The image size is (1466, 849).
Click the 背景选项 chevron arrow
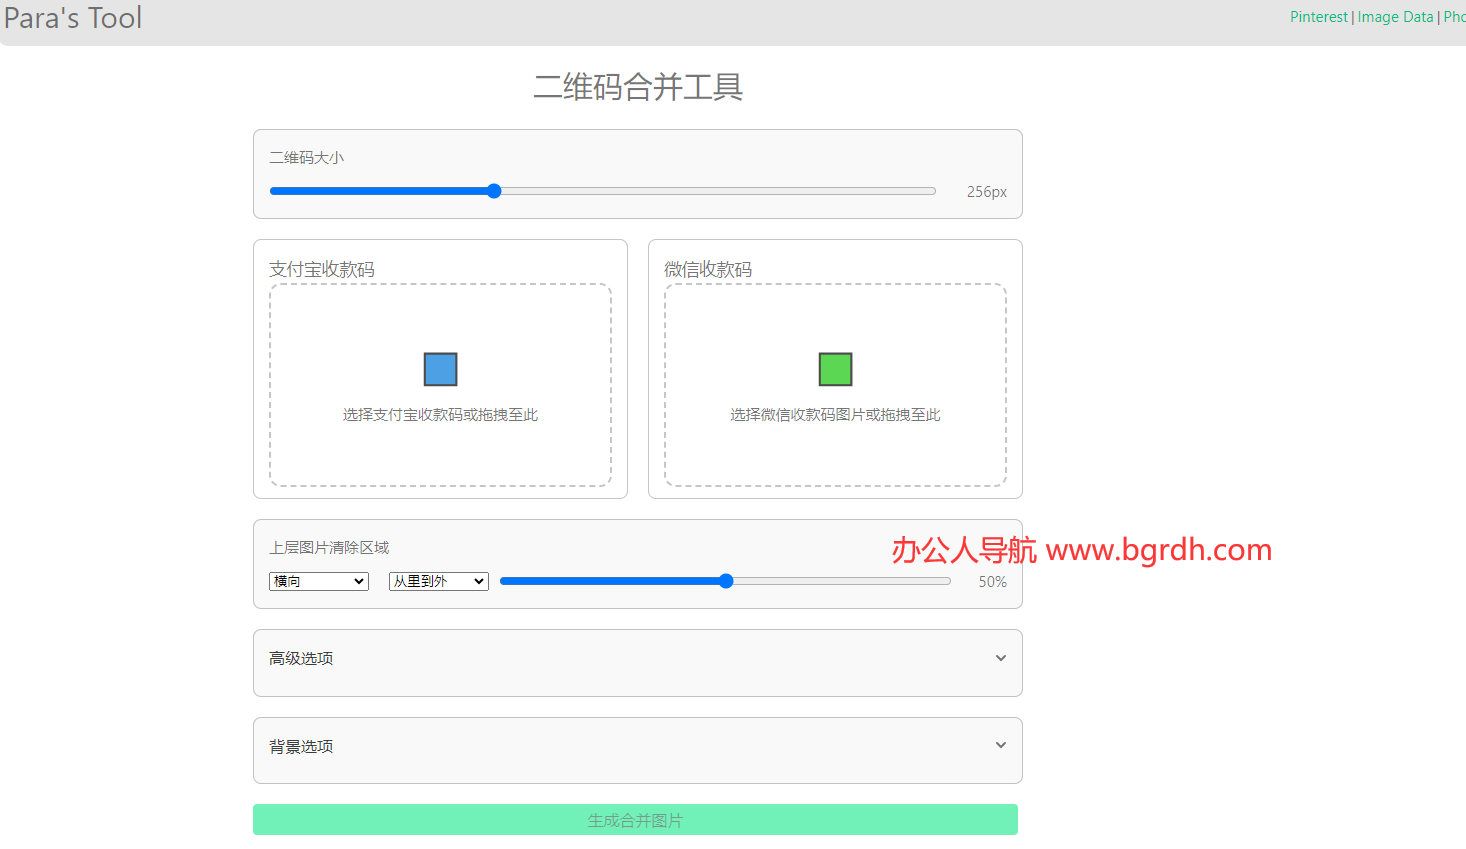[x=1001, y=745]
